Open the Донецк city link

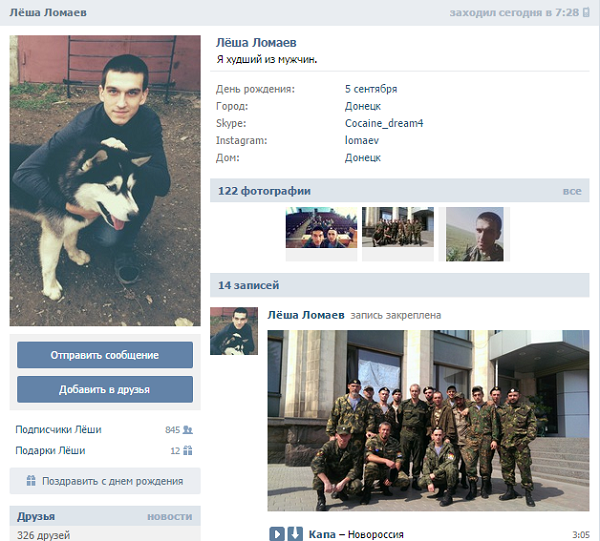(x=362, y=106)
